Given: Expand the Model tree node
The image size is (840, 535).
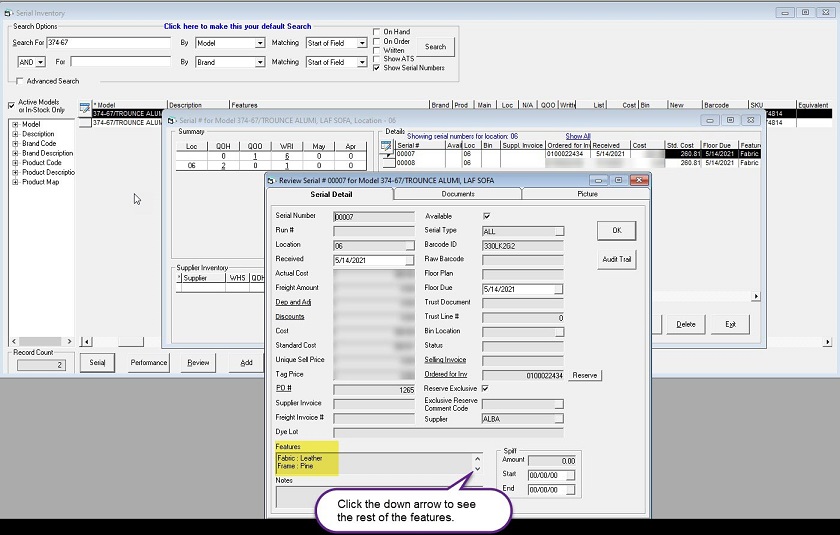Looking at the screenshot, I should (x=15, y=124).
